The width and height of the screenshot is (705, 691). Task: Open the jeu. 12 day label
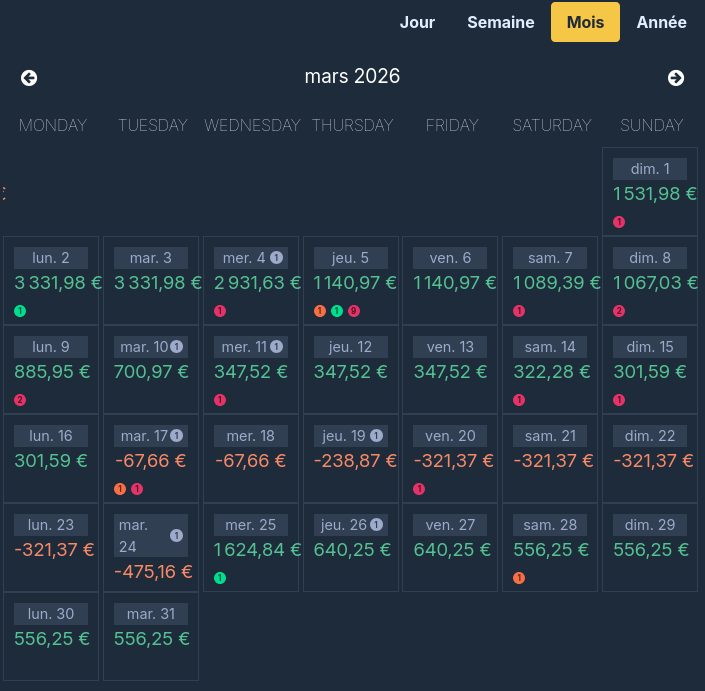point(350,347)
